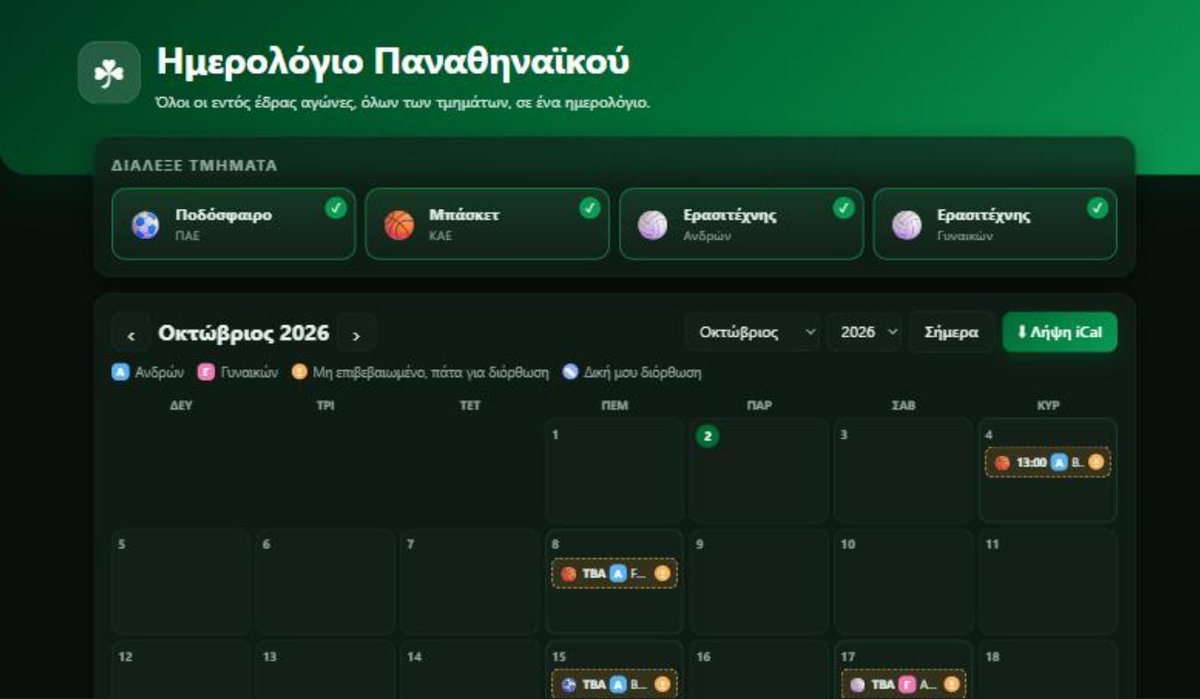Uncheck the Μπάσκετ ΚΑΕ checkmark
The height and width of the screenshot is (699, 1200).
[x=590, y=208]
